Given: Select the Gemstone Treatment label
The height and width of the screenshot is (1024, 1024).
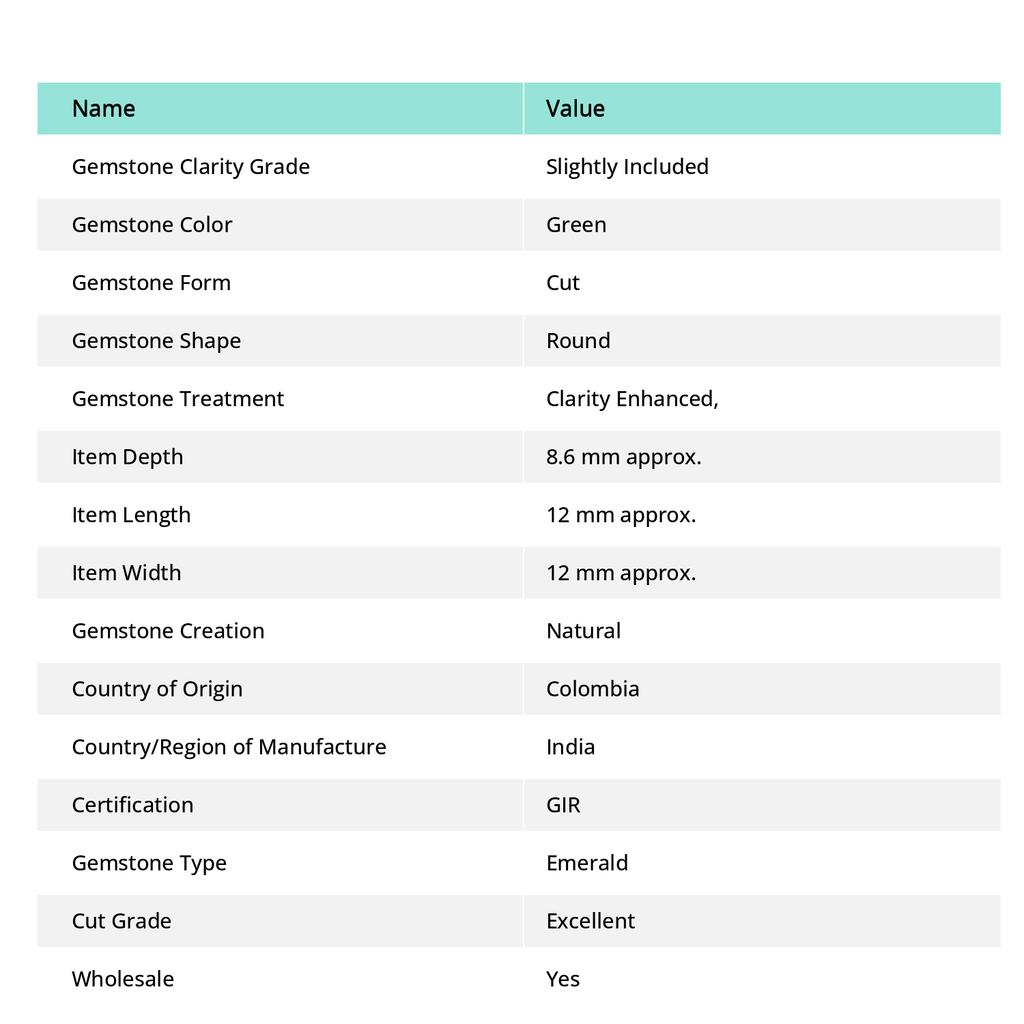Looking at the screenshot, I should click(x=178, y=398).
